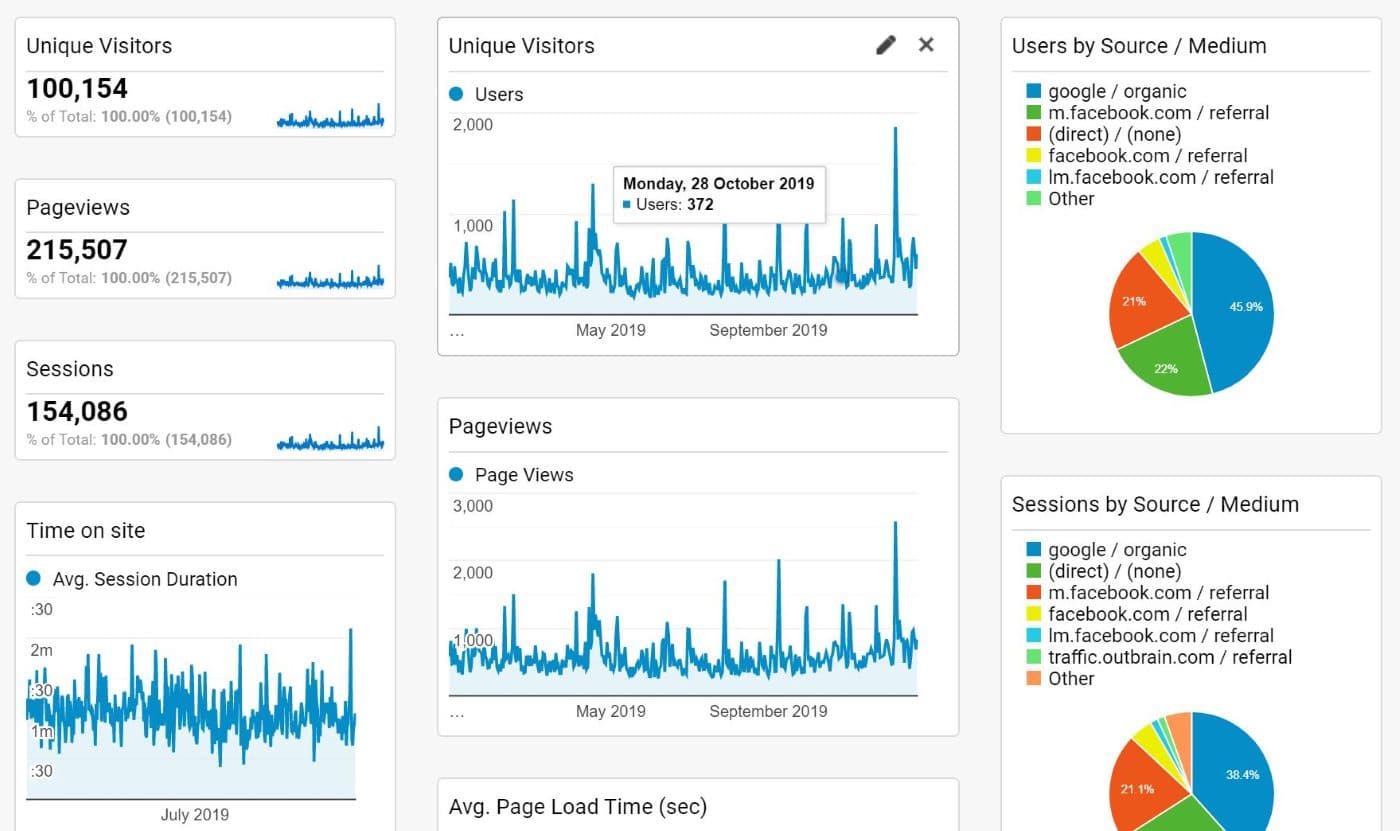Image resolution: width=1400 pixels, height=831 pixels.
Task: Open the Time on site widget title
Action: (86, 531)
